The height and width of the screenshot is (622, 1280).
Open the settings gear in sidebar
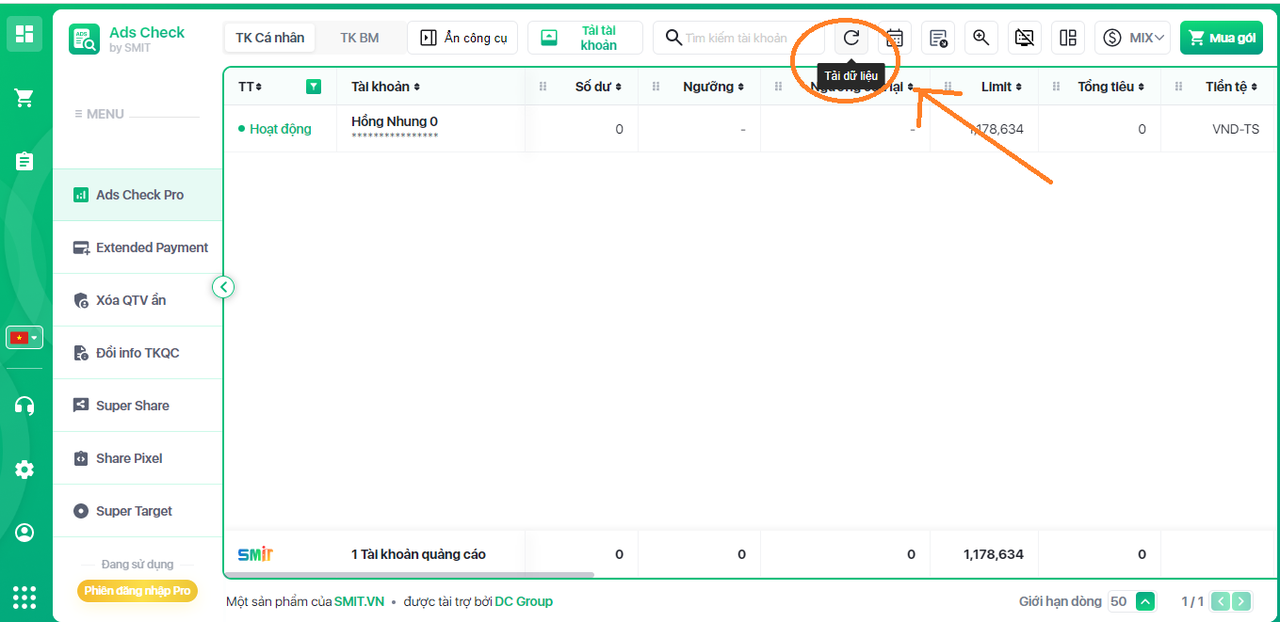pos(25,470)
